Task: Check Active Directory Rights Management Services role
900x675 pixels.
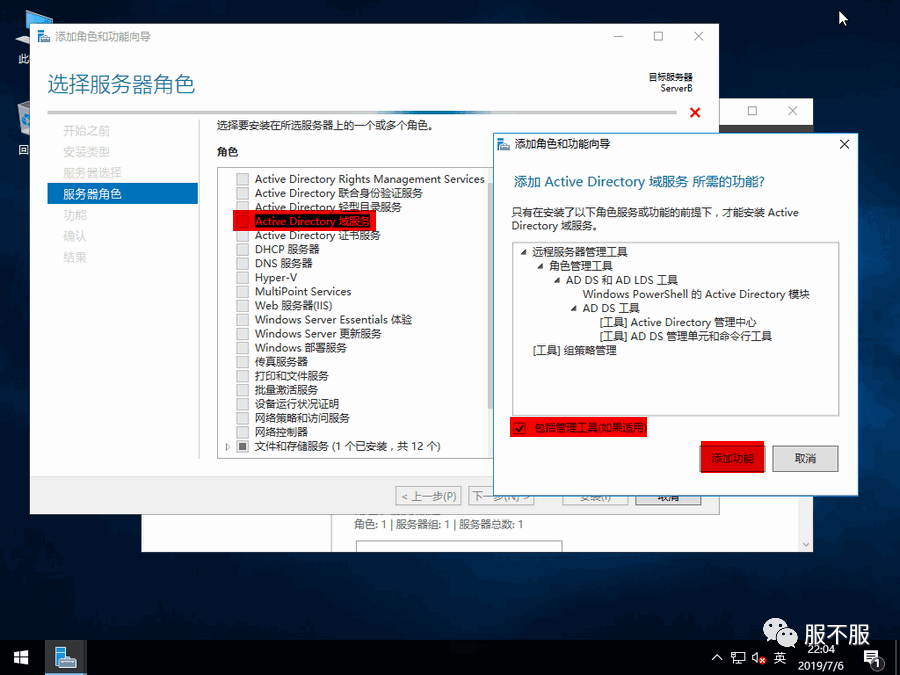Action: click(243, 179)
